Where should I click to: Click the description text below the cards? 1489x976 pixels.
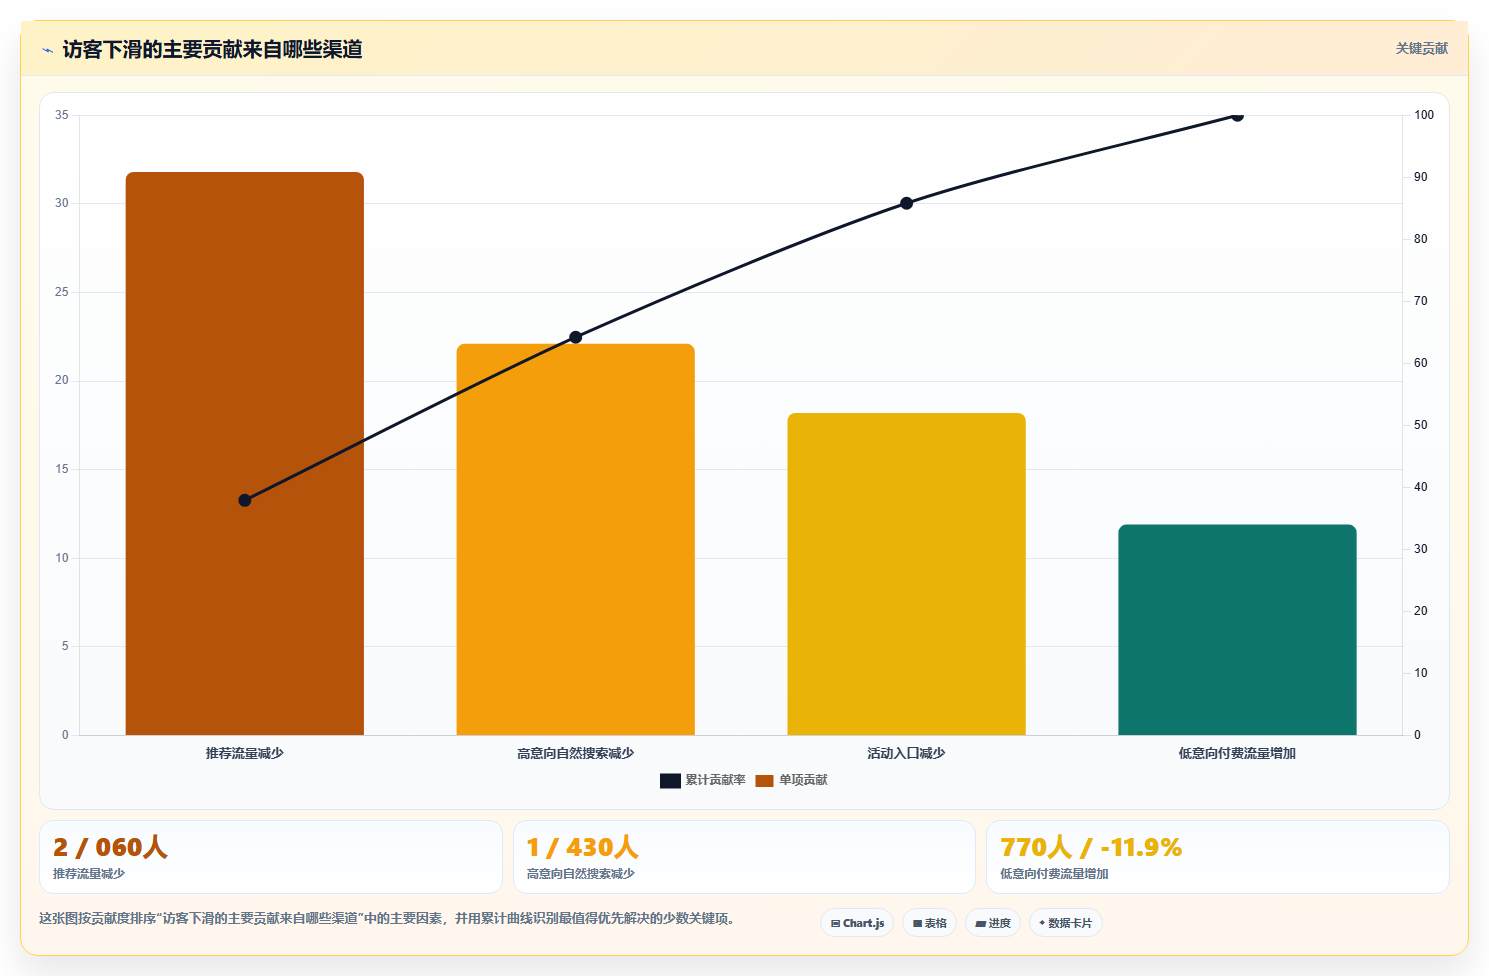(388, 918)
